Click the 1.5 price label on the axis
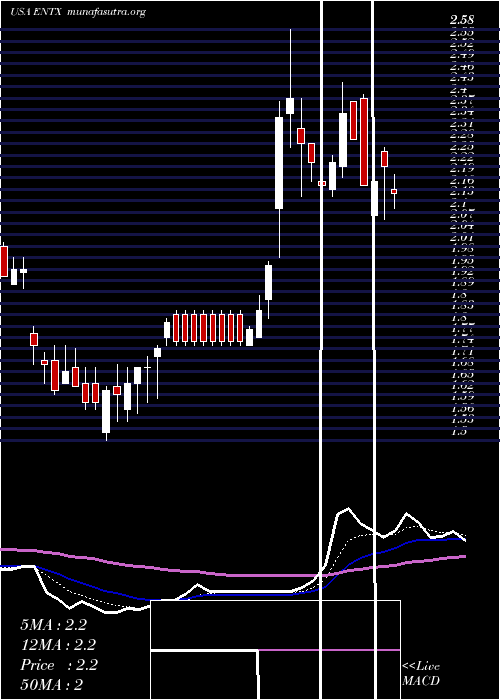This screenshot has width=500, height=700. [460, 432]
